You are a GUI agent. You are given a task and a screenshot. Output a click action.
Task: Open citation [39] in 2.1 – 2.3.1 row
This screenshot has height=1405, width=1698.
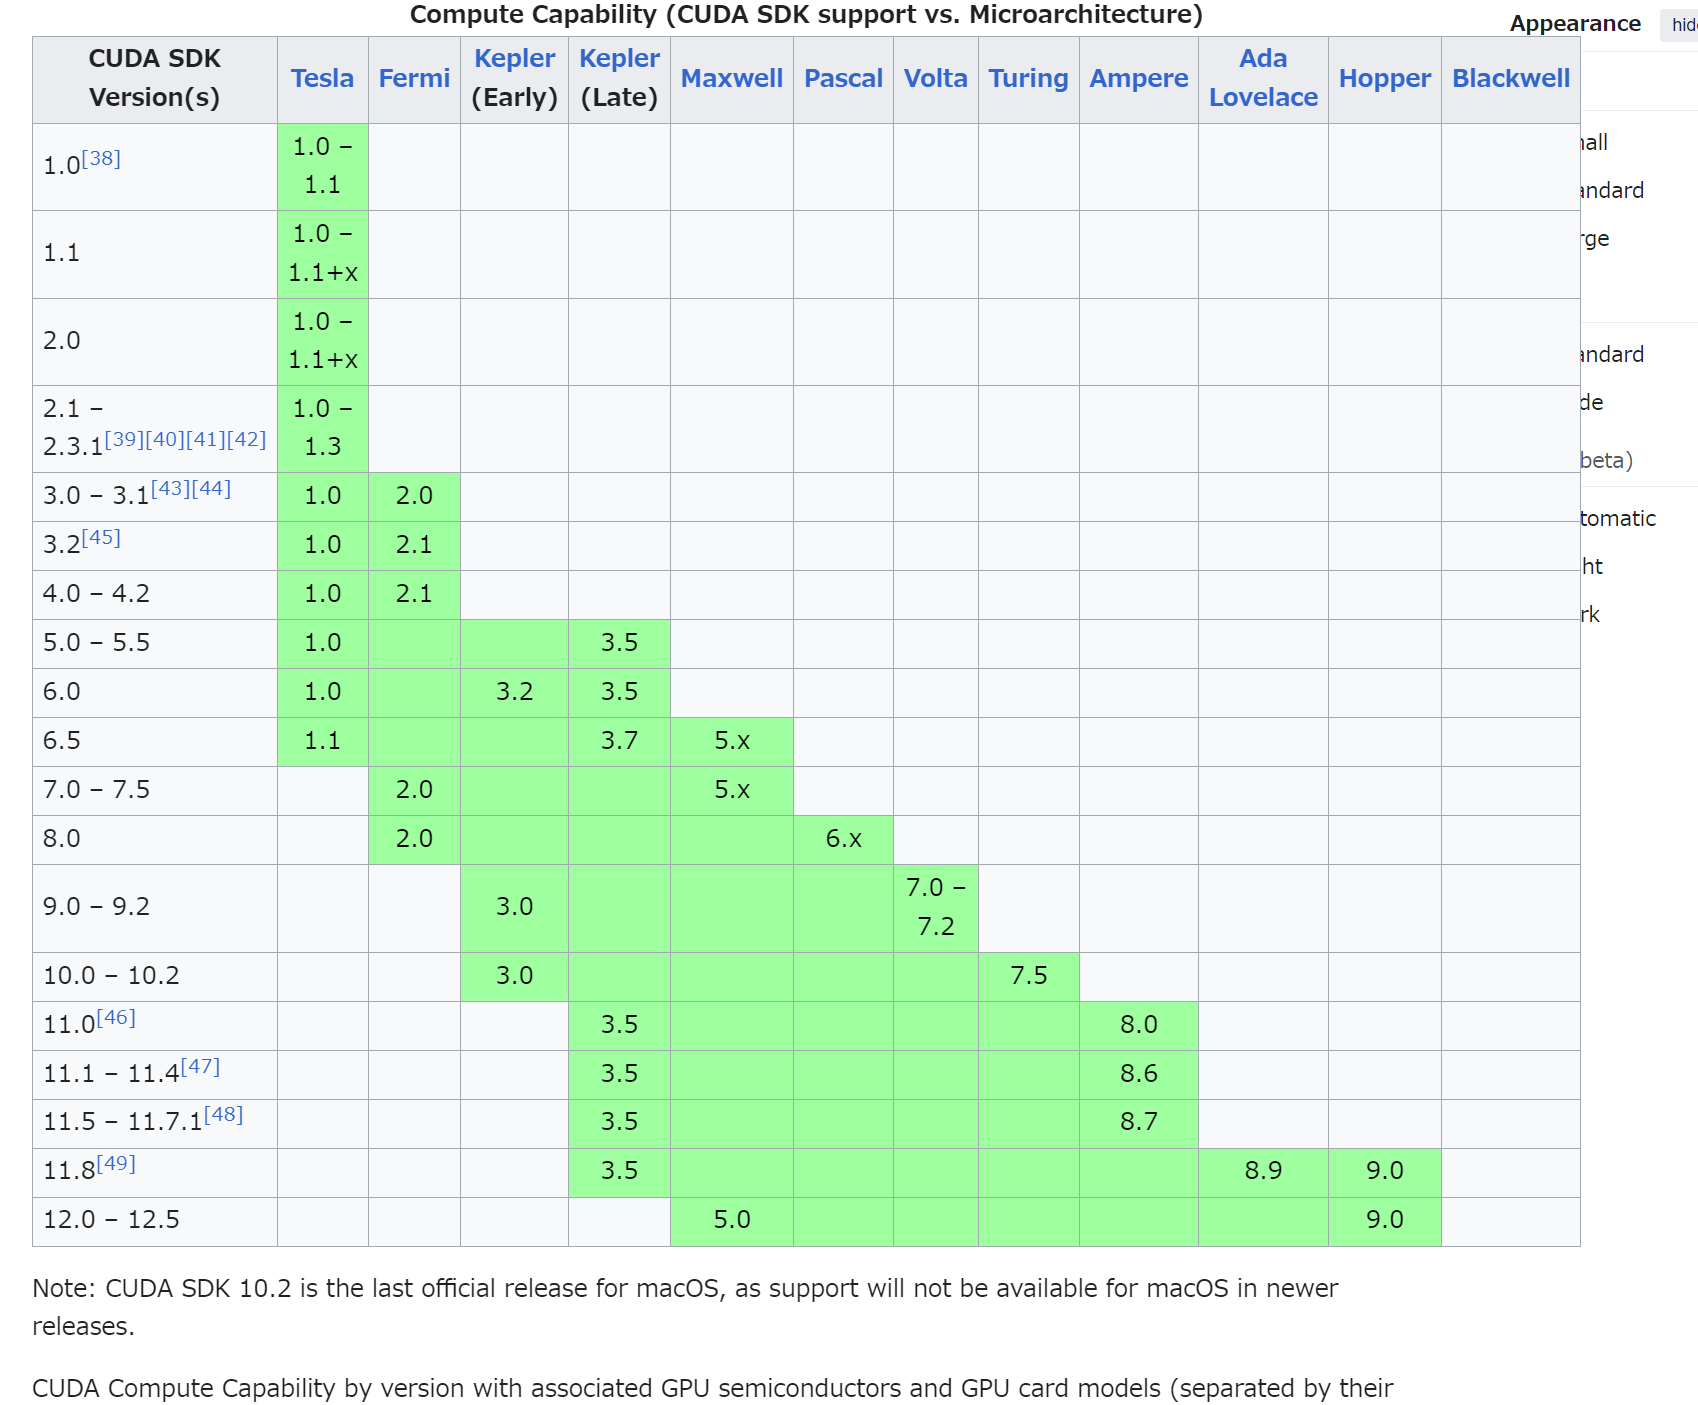coord(124,439)
